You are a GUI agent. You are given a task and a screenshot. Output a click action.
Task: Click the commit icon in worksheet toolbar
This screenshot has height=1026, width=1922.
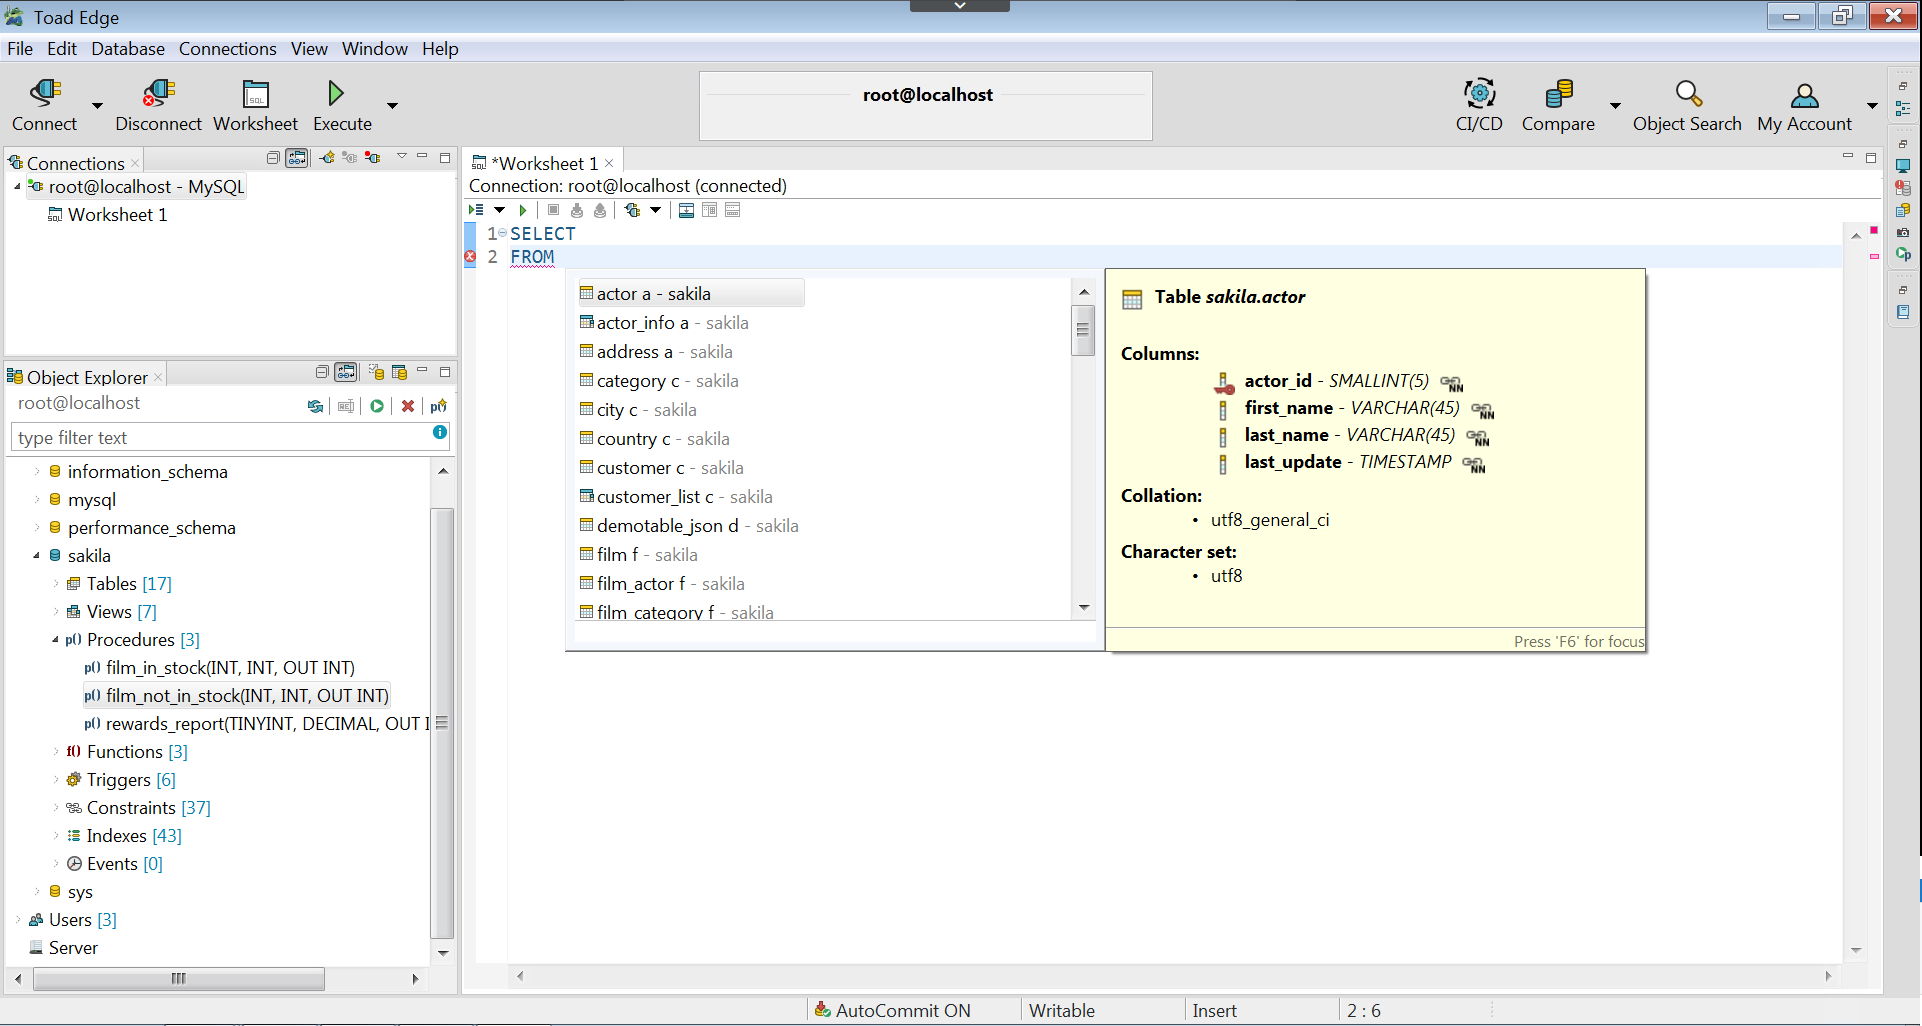point(577,210)
